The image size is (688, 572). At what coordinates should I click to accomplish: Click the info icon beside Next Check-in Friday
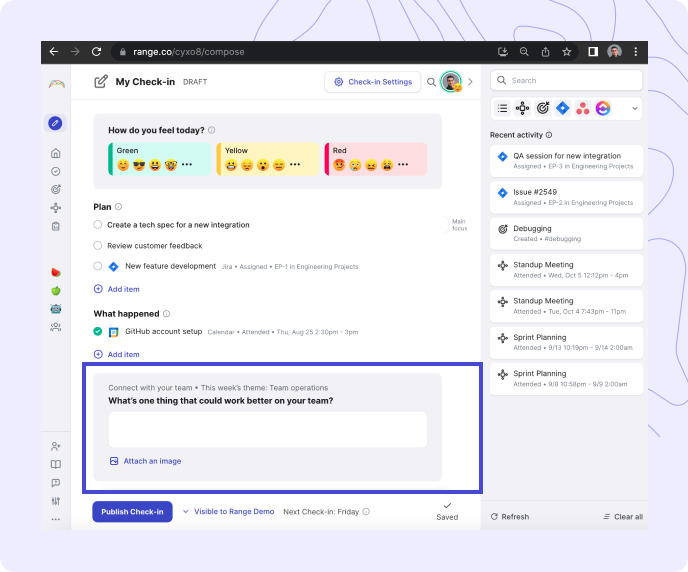pos(366,511)
